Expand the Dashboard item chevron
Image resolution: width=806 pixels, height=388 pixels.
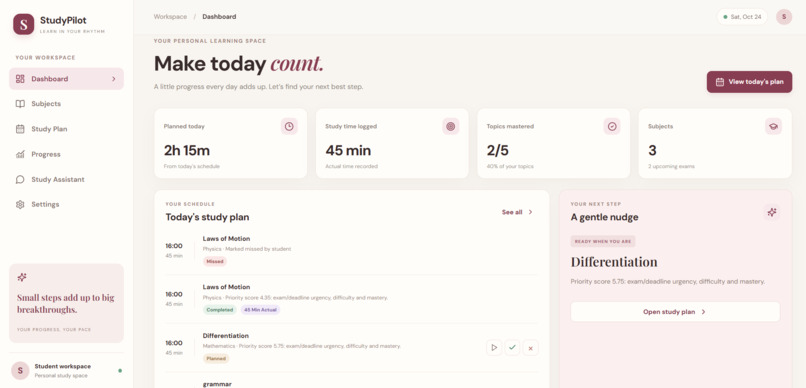[x=114, y=79]
